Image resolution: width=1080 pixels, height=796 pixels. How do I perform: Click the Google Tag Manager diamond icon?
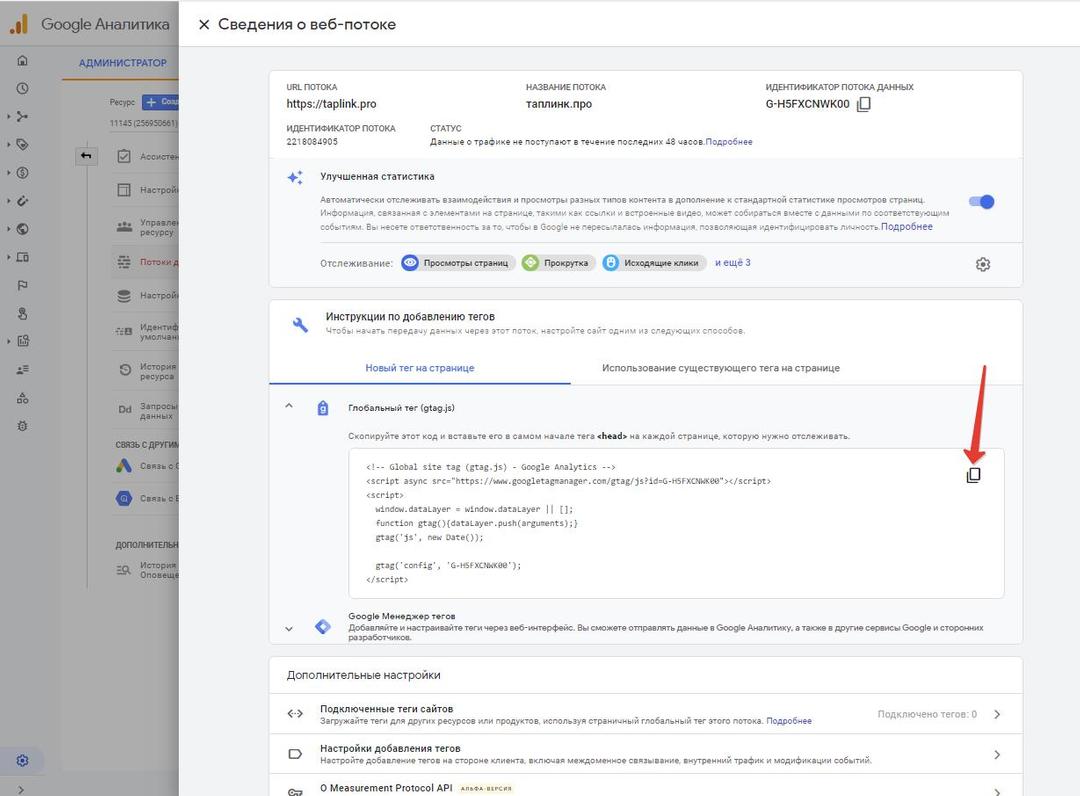pyautogui.click(x=322, y=627)
